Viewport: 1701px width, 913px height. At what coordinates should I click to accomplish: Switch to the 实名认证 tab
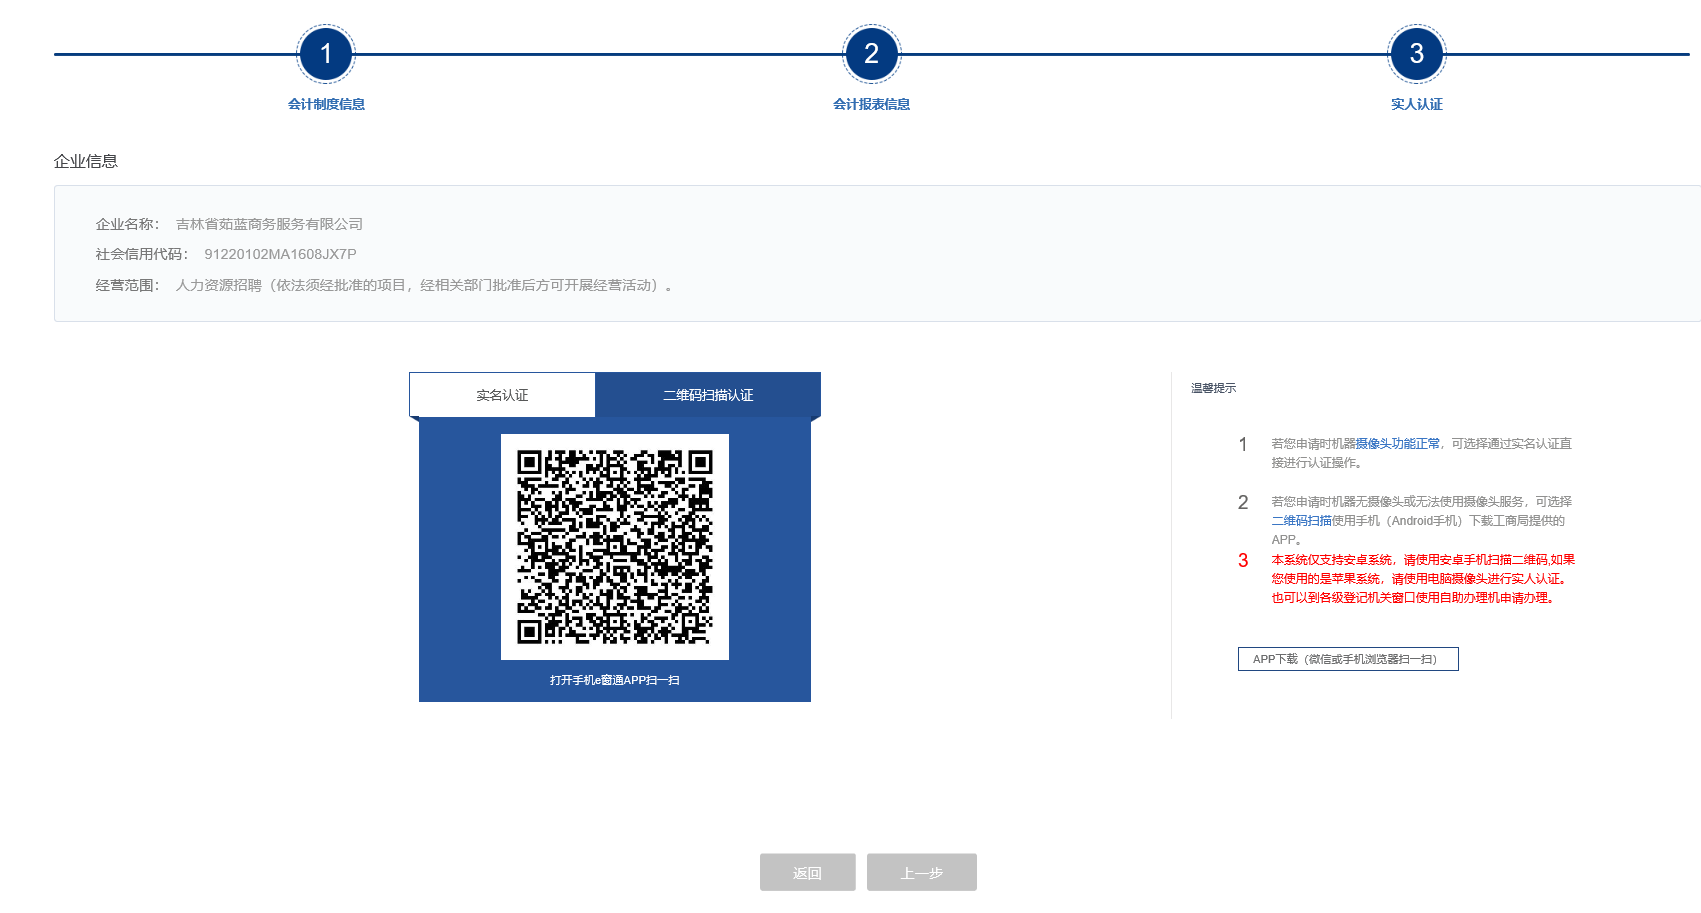tap(502, 395)
